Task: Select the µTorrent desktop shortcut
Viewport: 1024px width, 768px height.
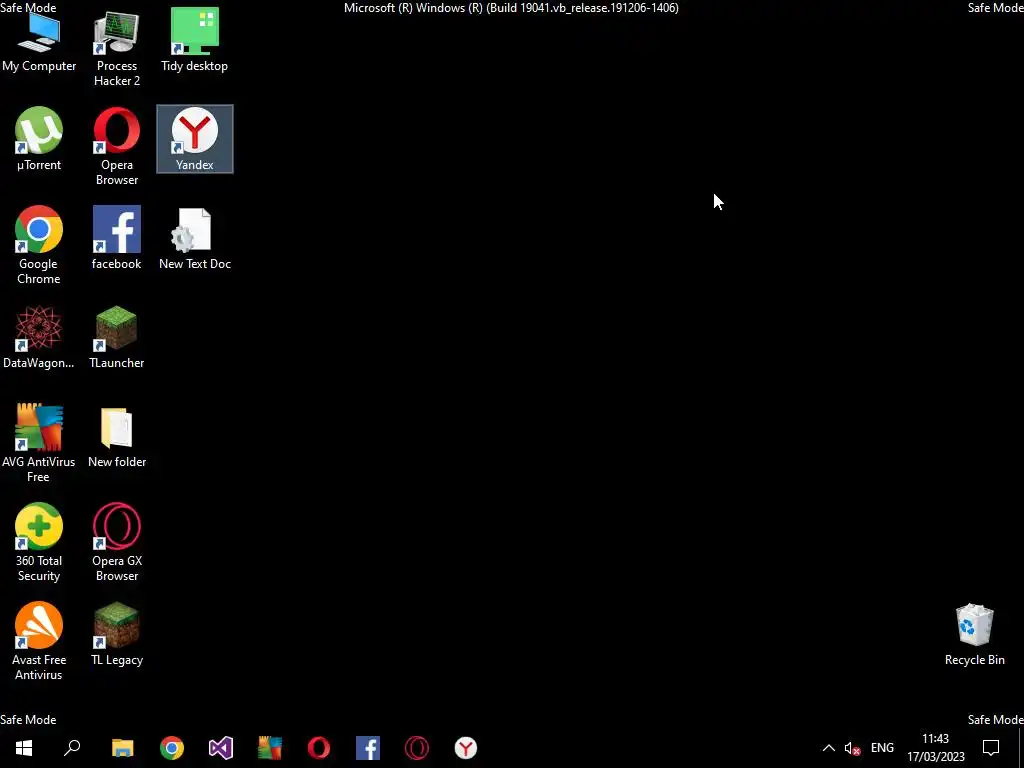Action: [39, 139]
